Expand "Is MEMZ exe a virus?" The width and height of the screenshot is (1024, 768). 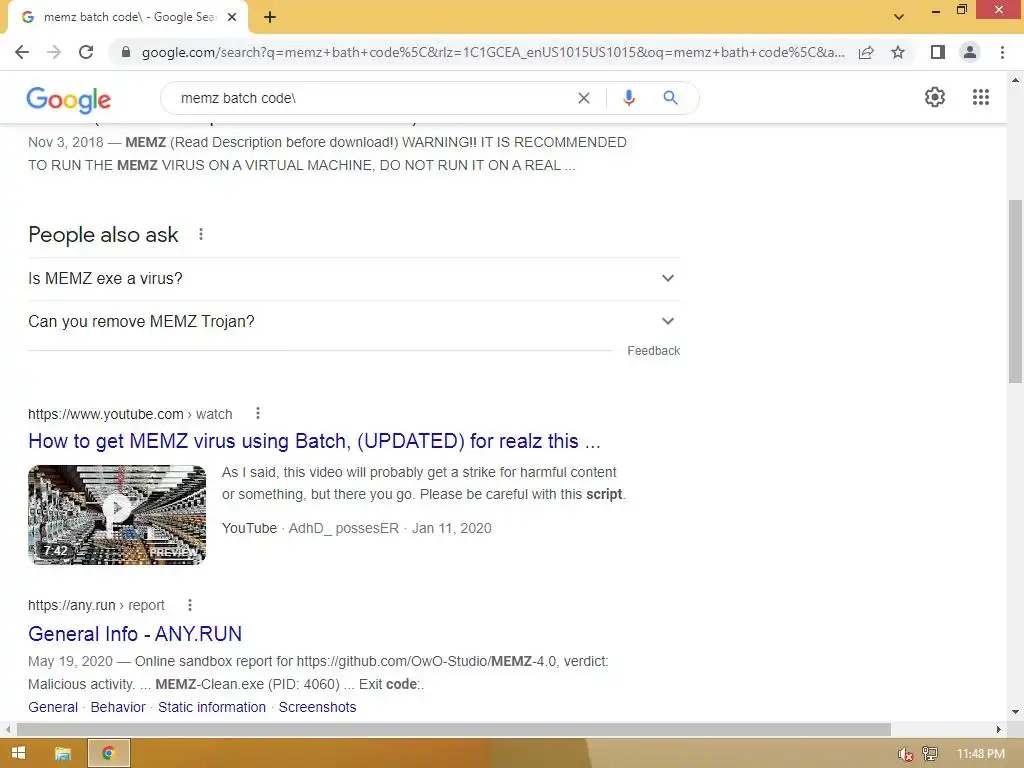coord(354,278)
